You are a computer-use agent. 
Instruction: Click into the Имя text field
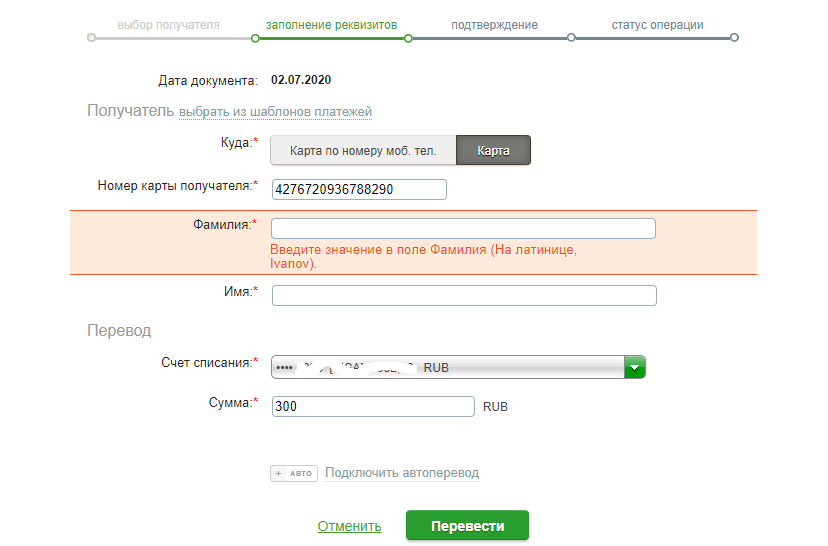[464, 296]
